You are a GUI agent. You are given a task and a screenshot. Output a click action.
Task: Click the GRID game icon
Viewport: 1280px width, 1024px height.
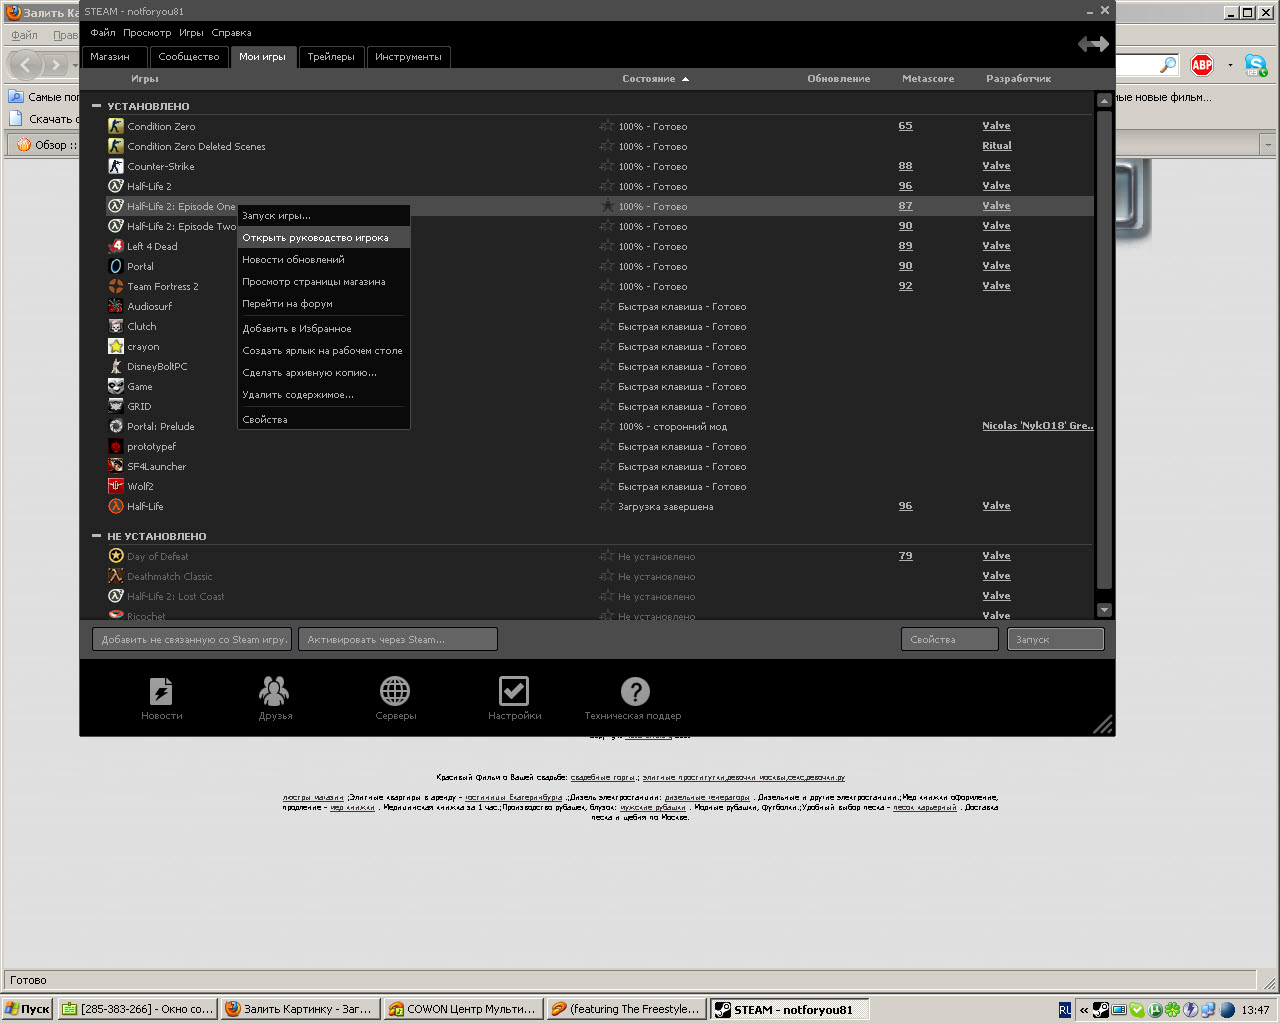point(116,406)
